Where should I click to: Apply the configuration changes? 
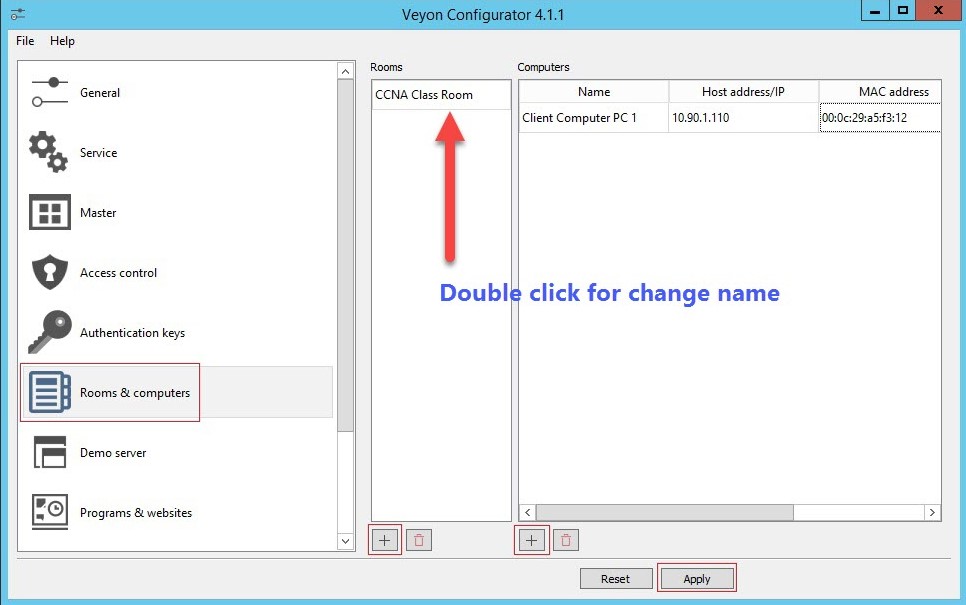click(x=696, y=578)
